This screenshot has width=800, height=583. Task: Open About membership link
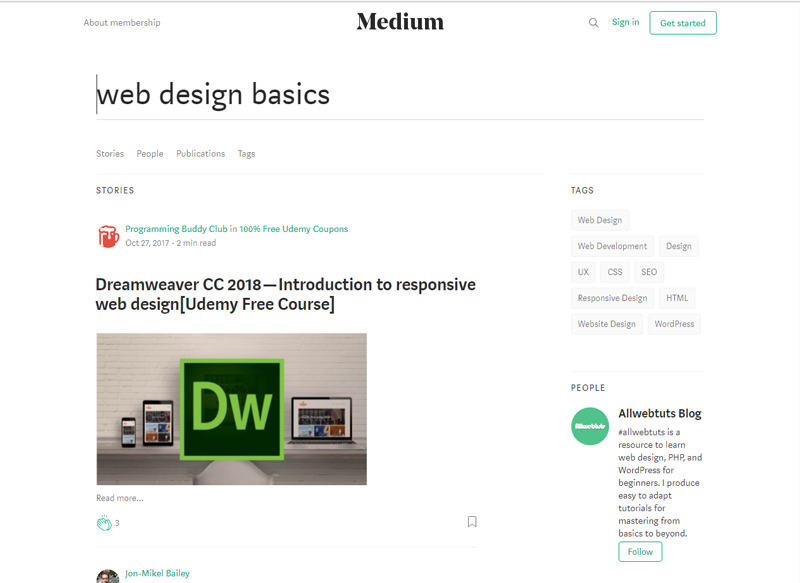[122, 23]
